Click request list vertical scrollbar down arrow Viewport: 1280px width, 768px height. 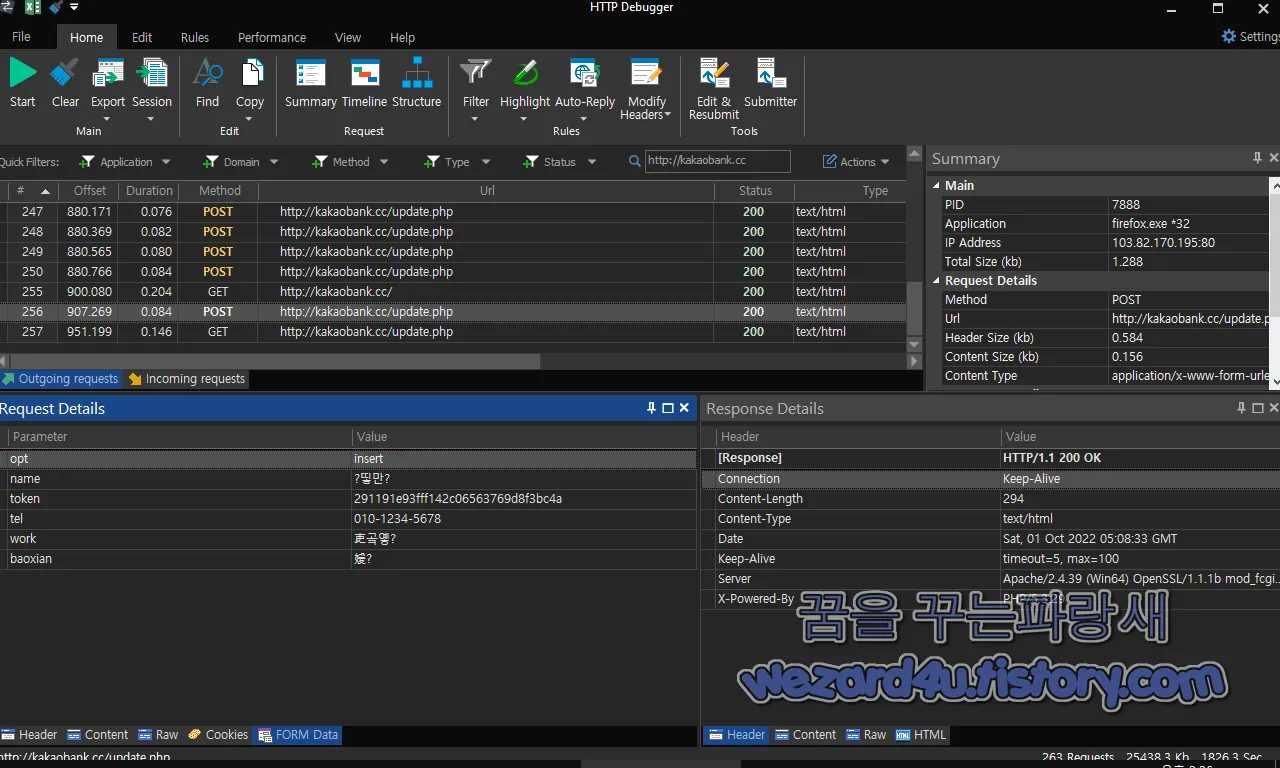click(x=914, y=345)
